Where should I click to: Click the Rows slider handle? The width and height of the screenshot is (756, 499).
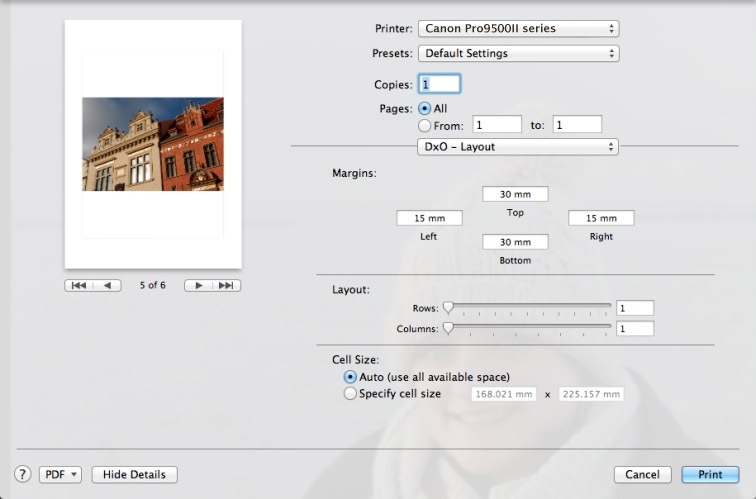point(448,307)
